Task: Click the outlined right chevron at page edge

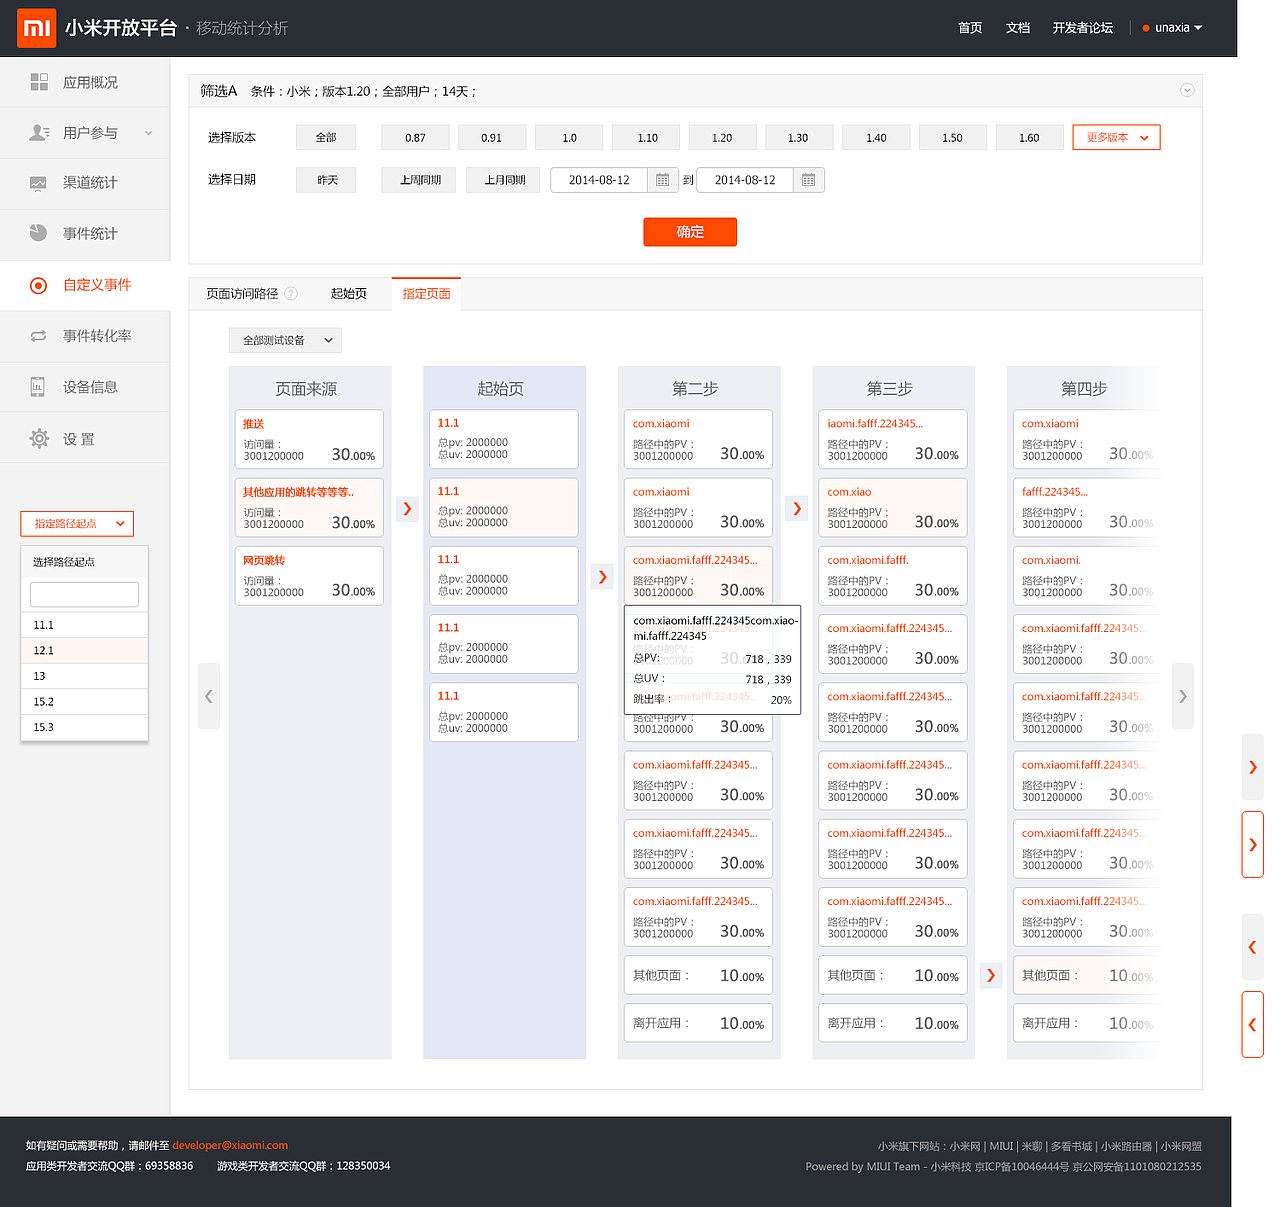Action: pos(1252,845)
